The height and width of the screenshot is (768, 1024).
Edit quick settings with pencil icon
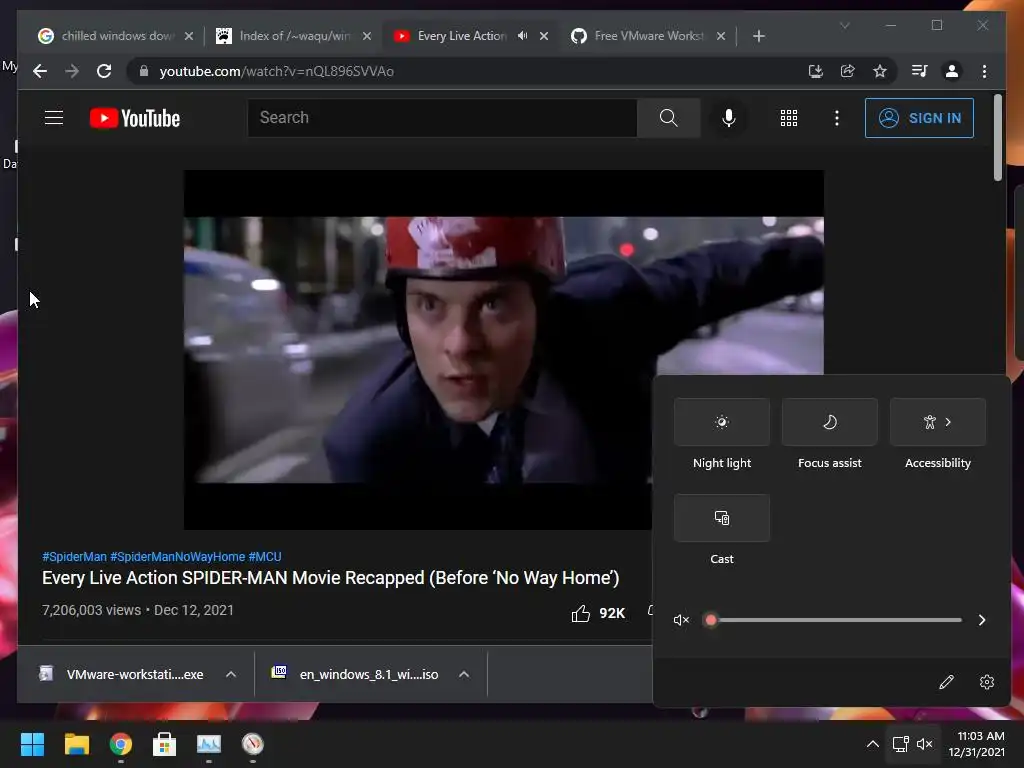[x=946, y=682]
